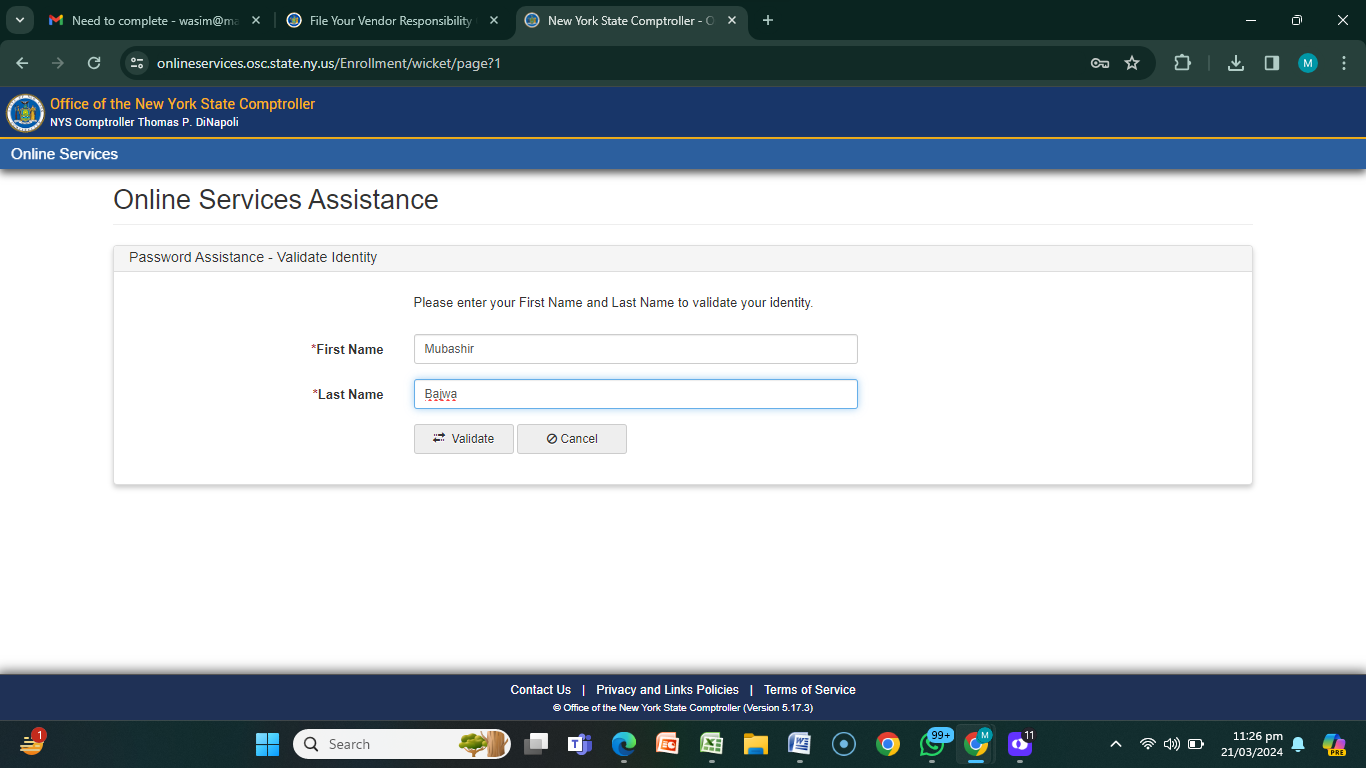The width and height of the screenshot is (1366, 768).
Task: Toggle the browser side panel
Action: 1271,63
